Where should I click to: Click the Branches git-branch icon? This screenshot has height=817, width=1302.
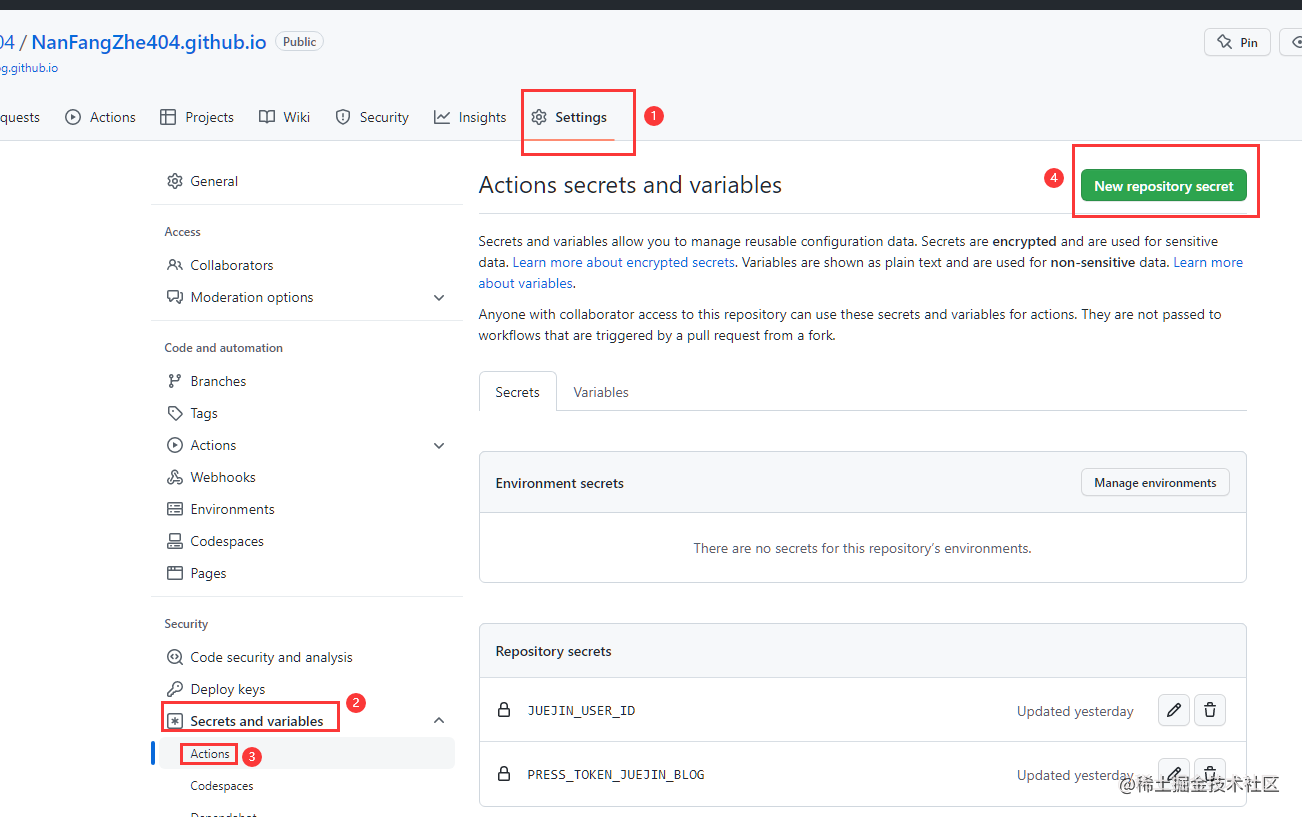click(x=175, y=381)
